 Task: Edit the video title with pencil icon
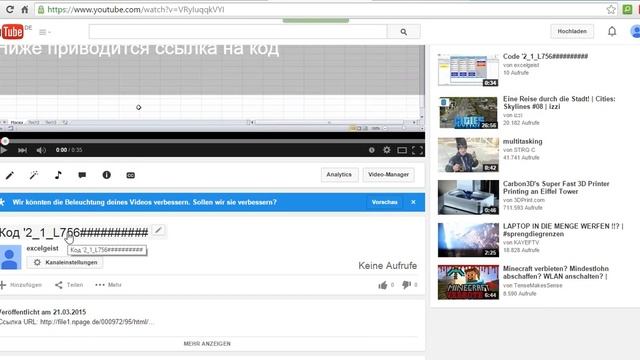tap(158, 231)
